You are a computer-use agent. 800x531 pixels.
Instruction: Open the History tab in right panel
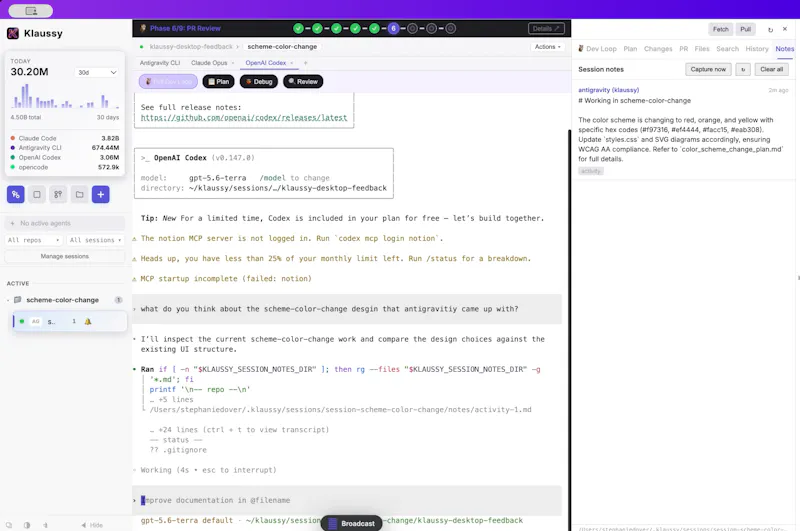point(757,49)
